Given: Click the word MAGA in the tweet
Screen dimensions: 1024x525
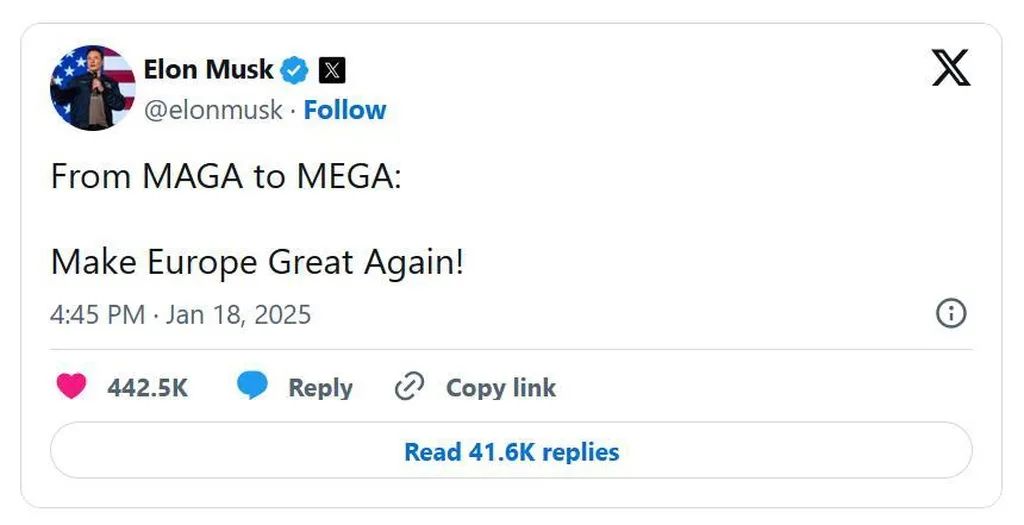Looking at the screenshot, I should pos(192,177).
